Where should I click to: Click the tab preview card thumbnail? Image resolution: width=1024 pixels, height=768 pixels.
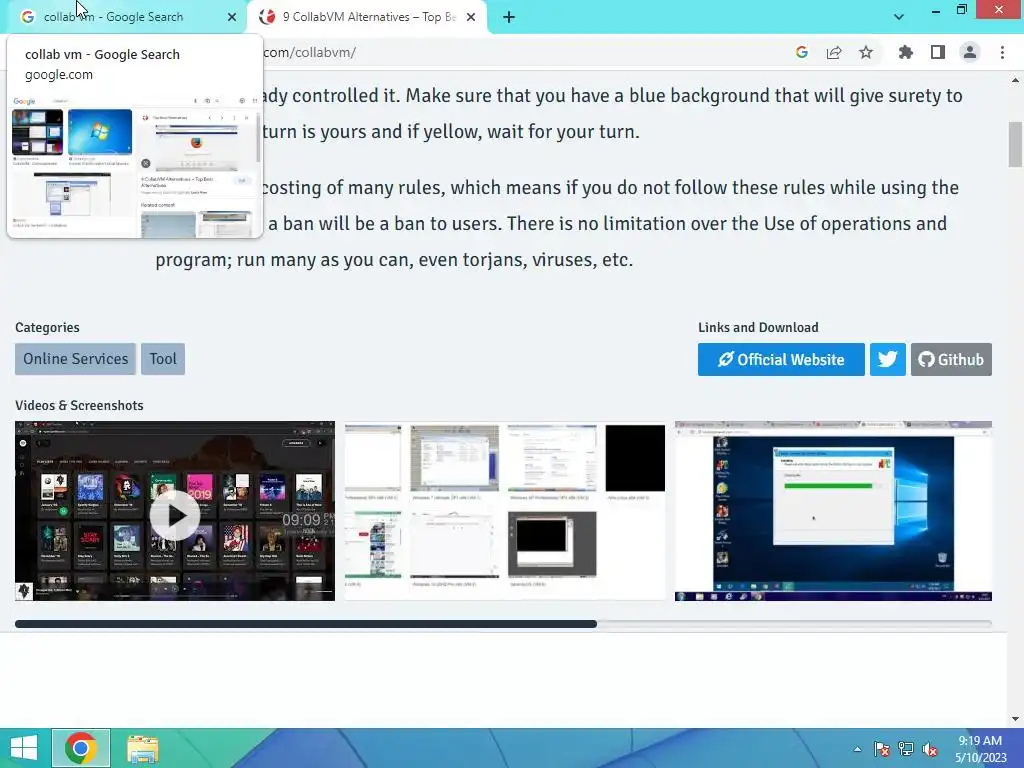tap(135, 166)
